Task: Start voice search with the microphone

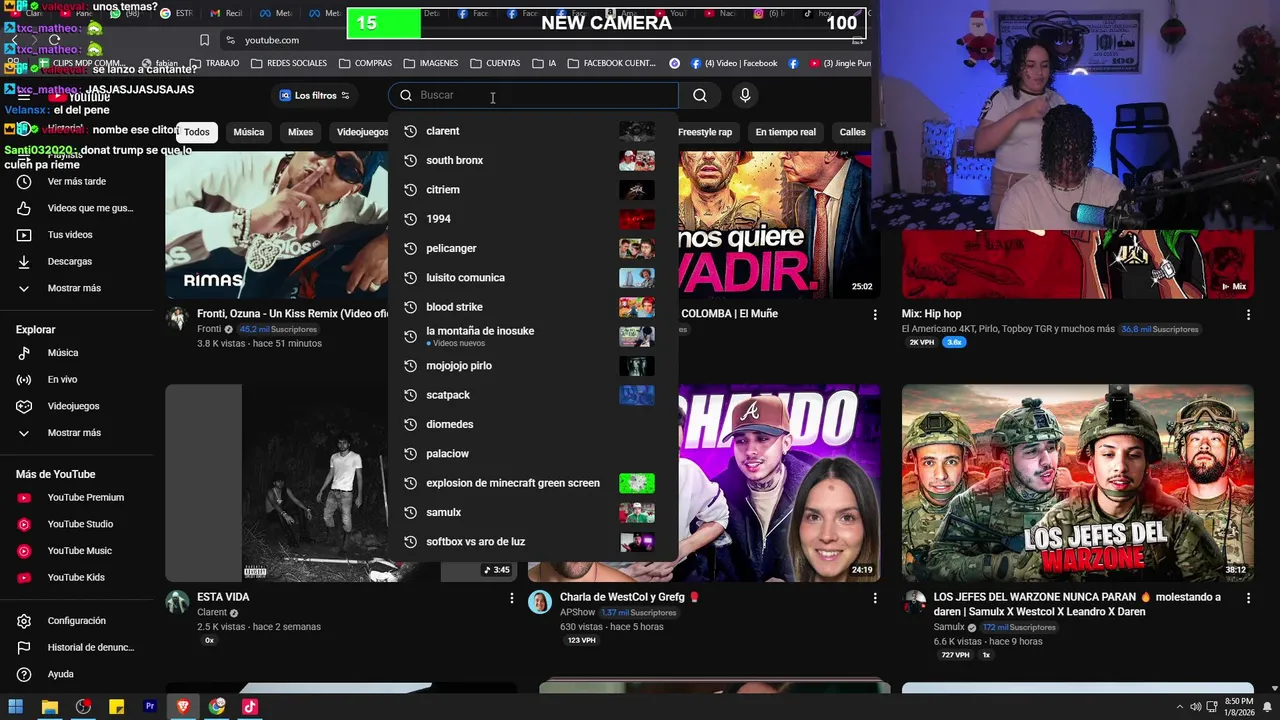Action: [x=744, y=95]
